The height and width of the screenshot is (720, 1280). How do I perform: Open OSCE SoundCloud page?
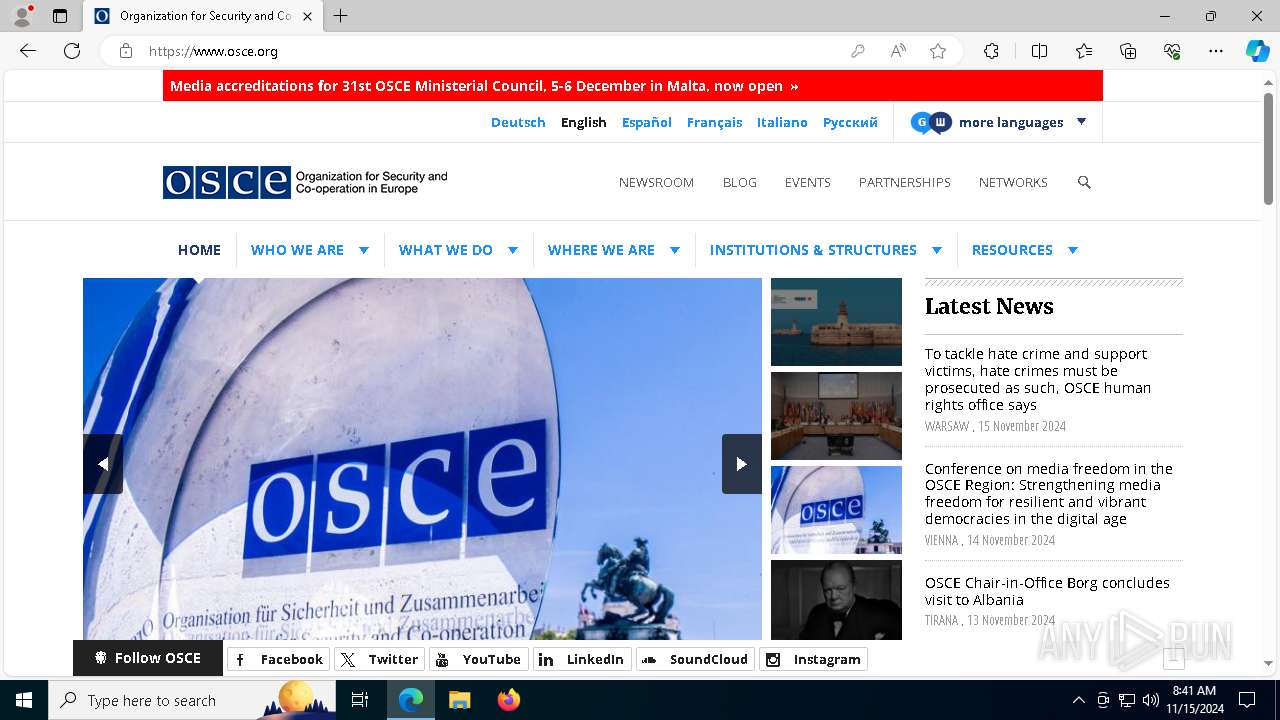point(696,659)
